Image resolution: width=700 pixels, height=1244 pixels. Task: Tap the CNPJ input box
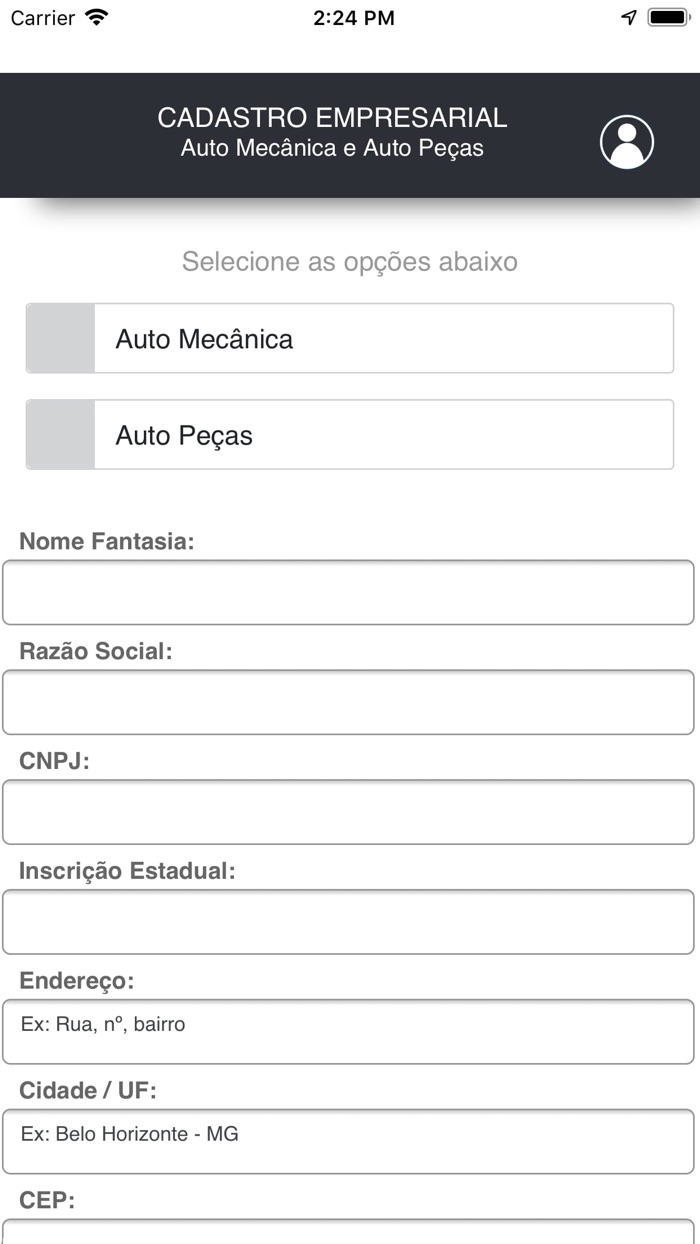[x=350, y=812]
